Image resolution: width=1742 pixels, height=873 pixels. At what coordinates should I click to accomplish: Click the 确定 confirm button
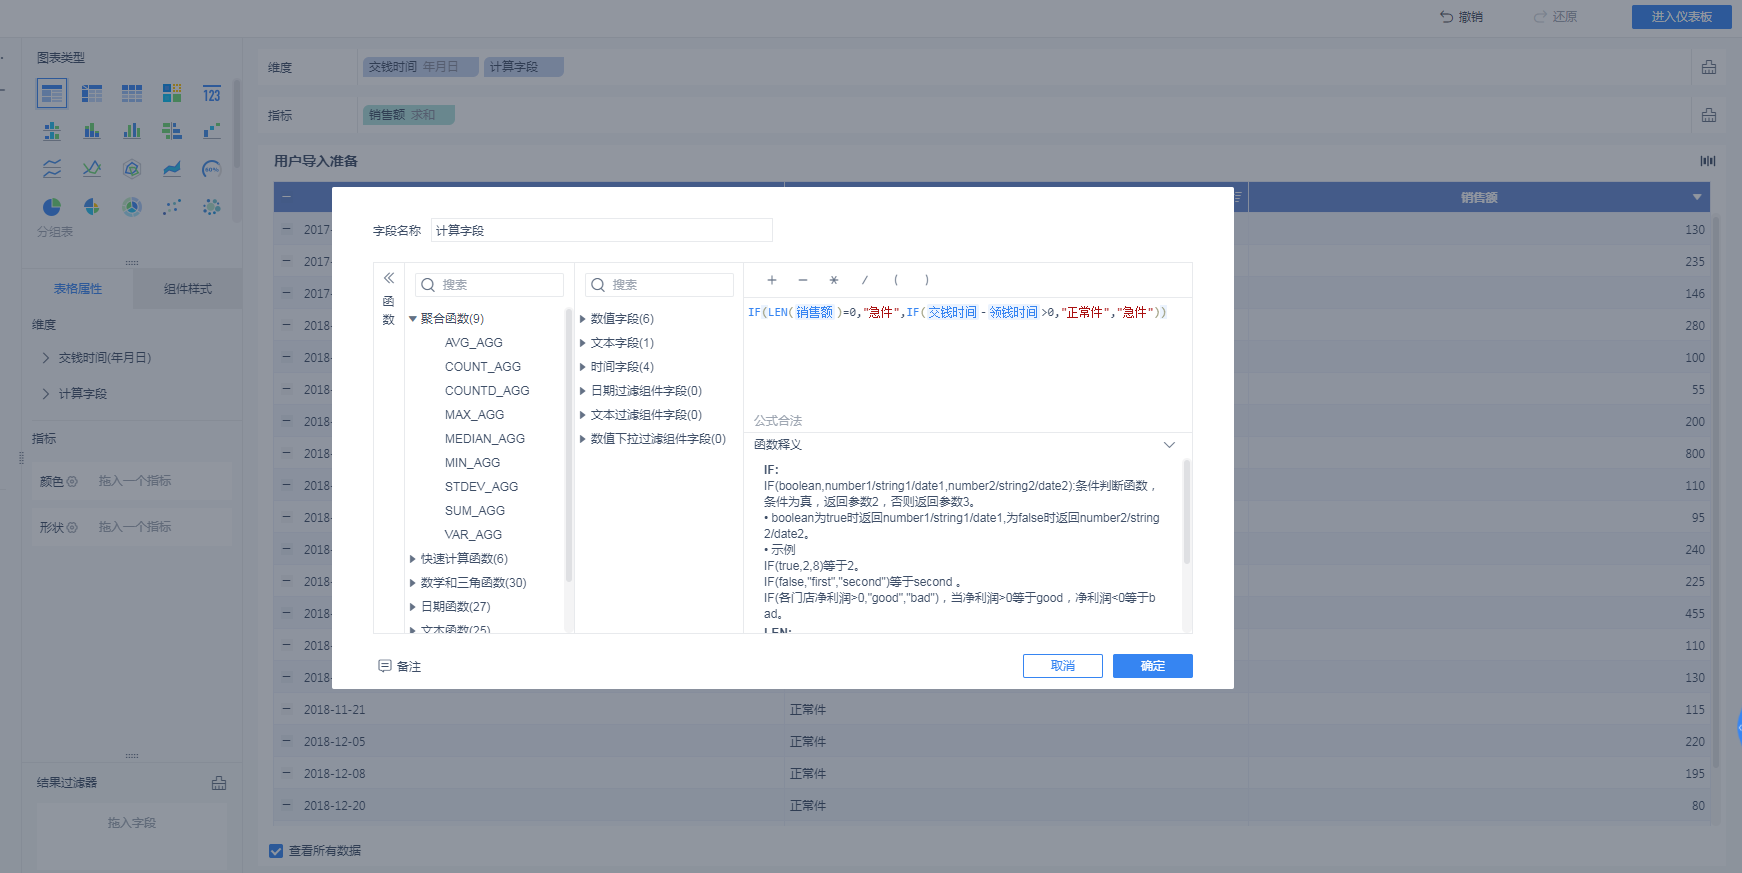pyautogui.click(x=1153, y=666)
